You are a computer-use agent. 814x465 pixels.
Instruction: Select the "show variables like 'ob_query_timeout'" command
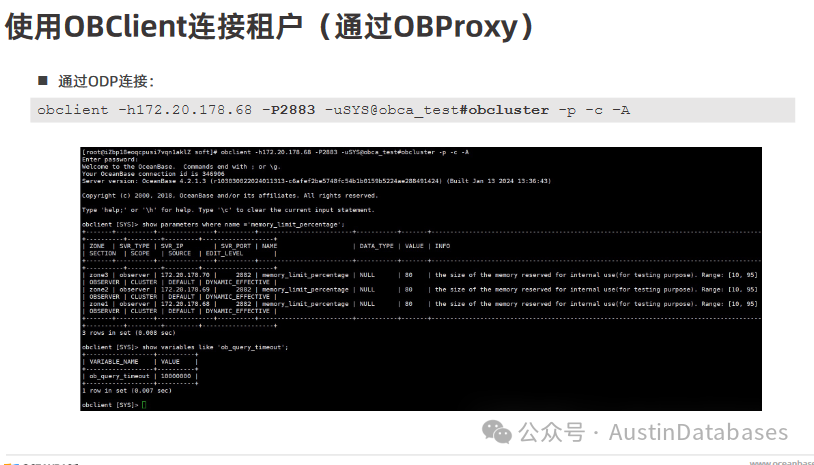(215, 347)
